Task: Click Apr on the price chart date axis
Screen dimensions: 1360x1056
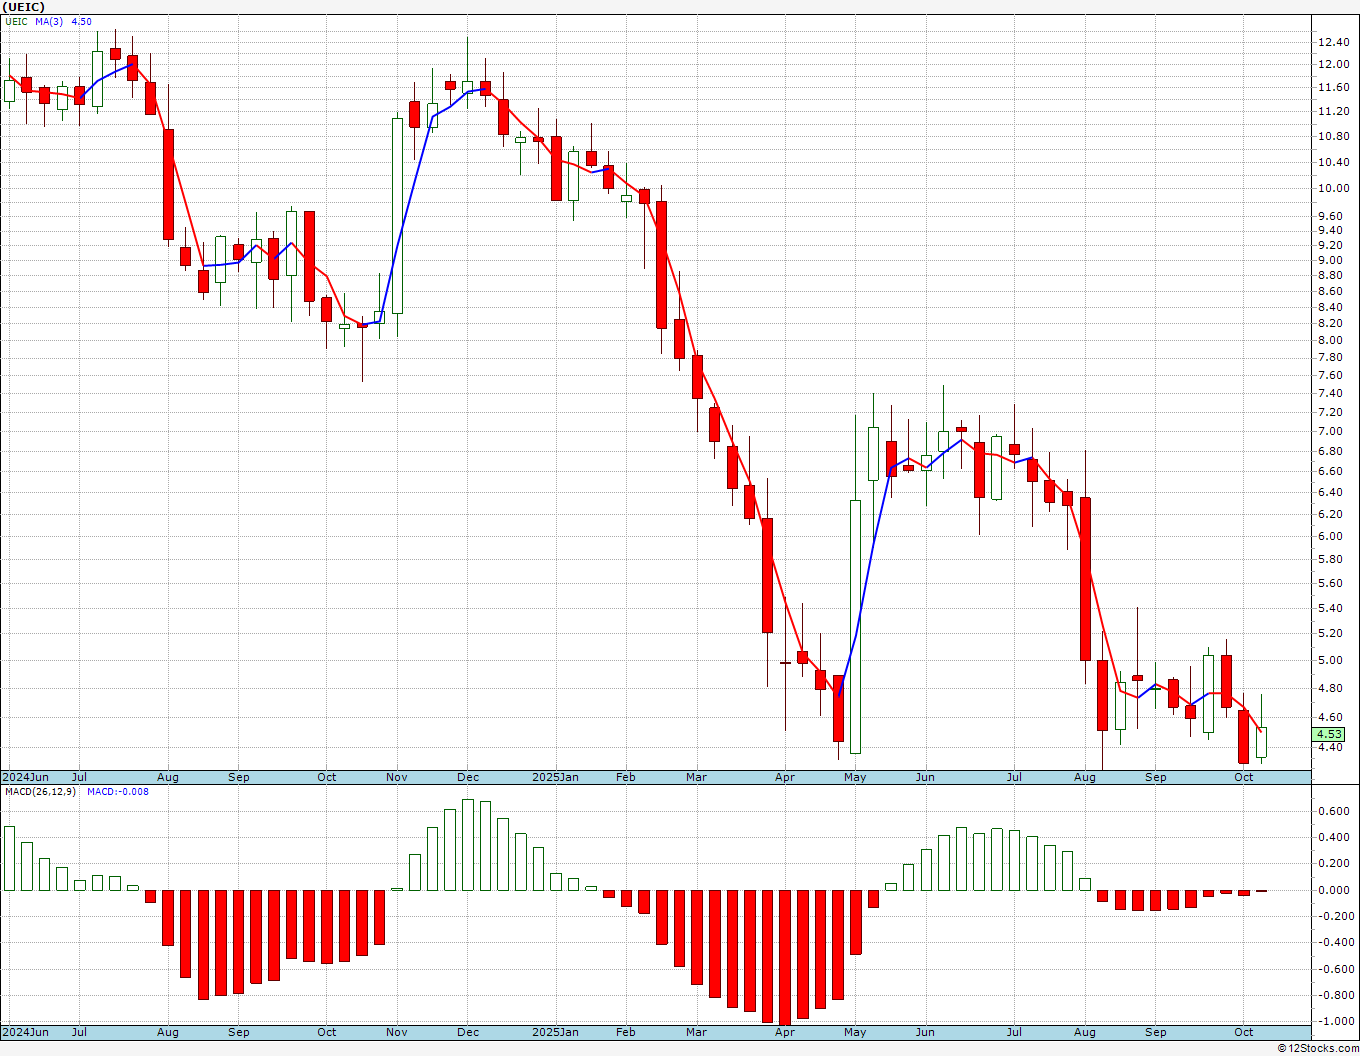Action: [785, 777]
